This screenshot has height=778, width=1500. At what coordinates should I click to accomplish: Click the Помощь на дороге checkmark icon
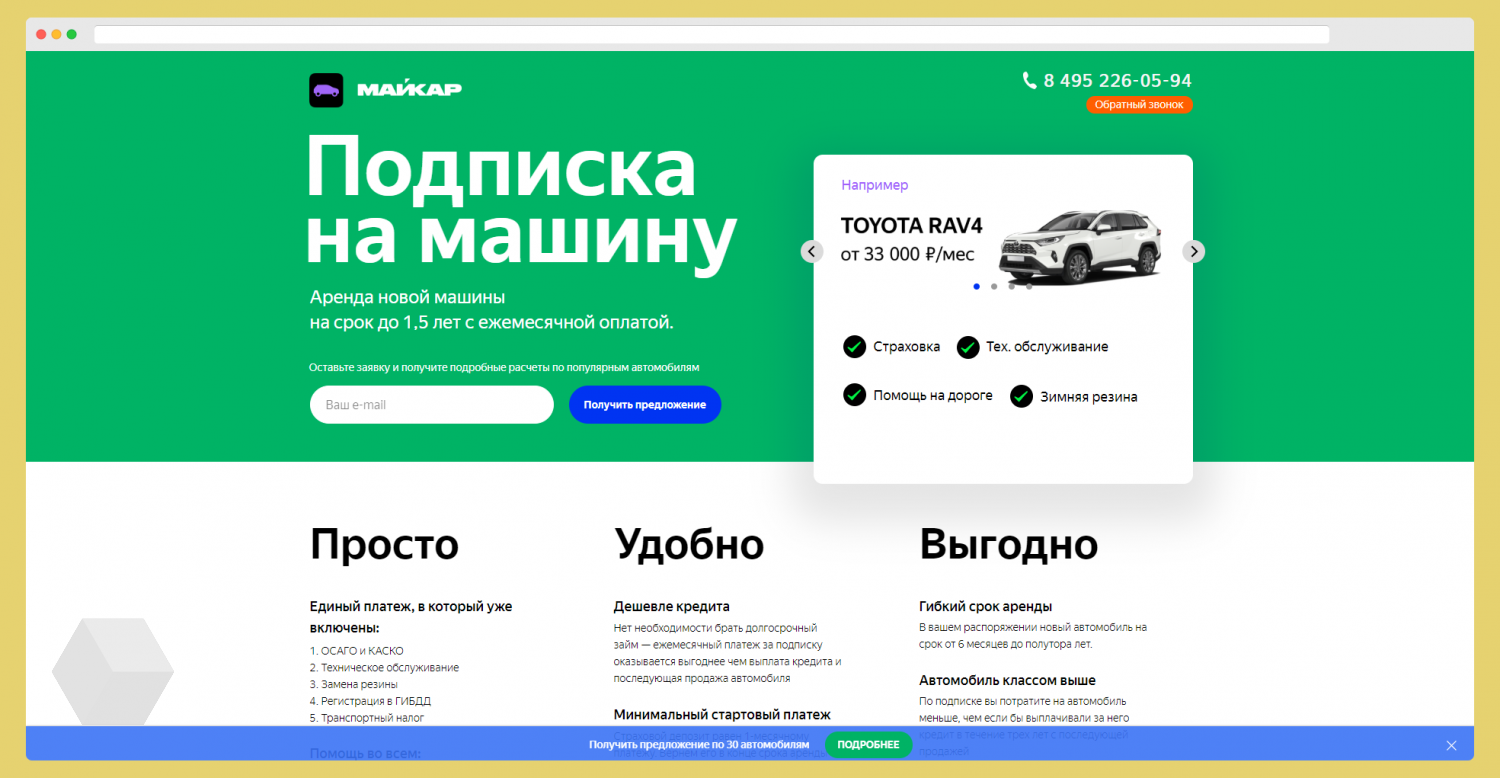854,395
